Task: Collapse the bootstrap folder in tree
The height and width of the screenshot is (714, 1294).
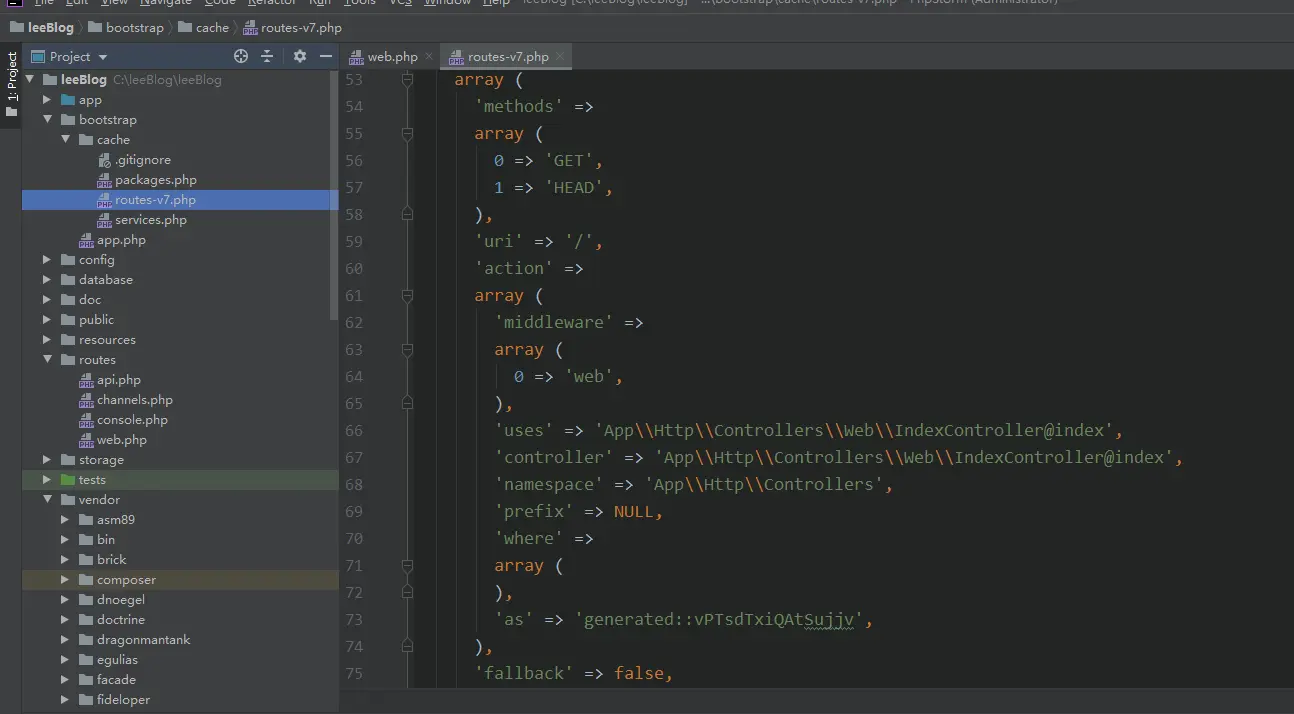Action: click(x=47, y=120)
